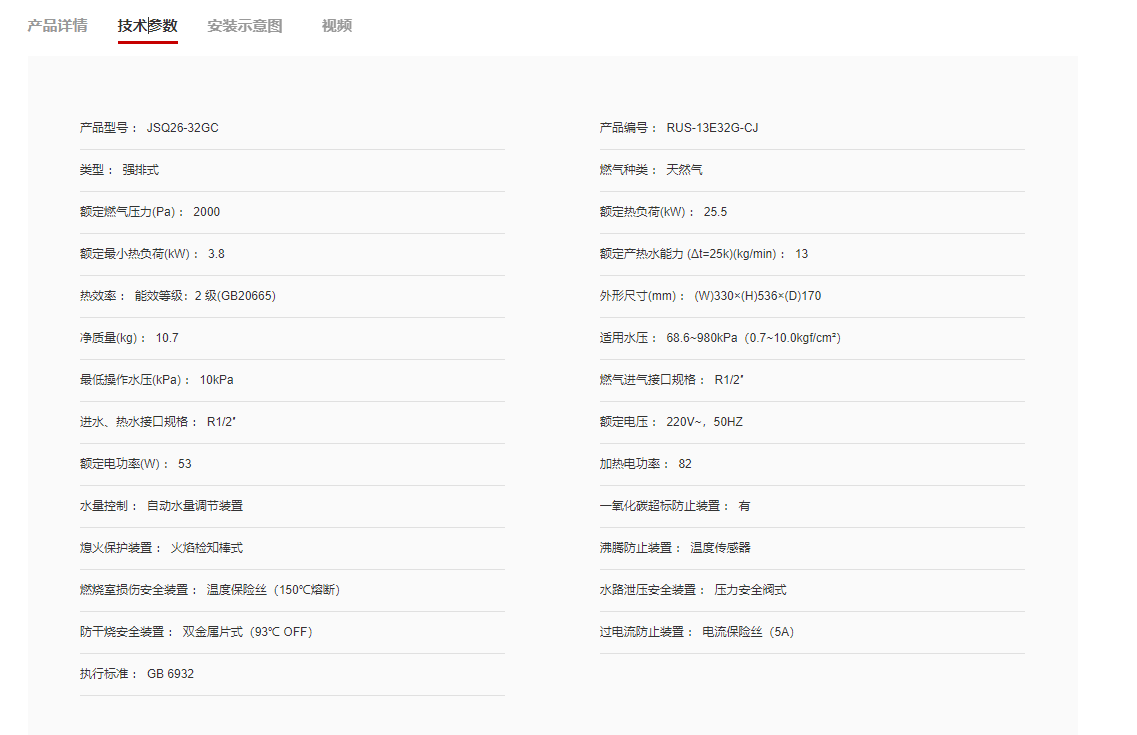1137x735 pixels.
Task: Click the product number RUS-13E32G-CJ
Action: (712, 128)
